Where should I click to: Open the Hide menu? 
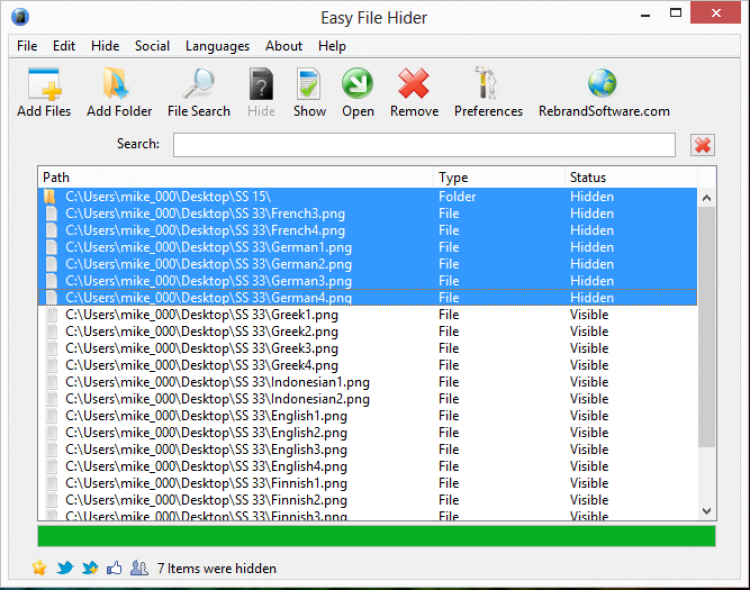pos(105,46)
